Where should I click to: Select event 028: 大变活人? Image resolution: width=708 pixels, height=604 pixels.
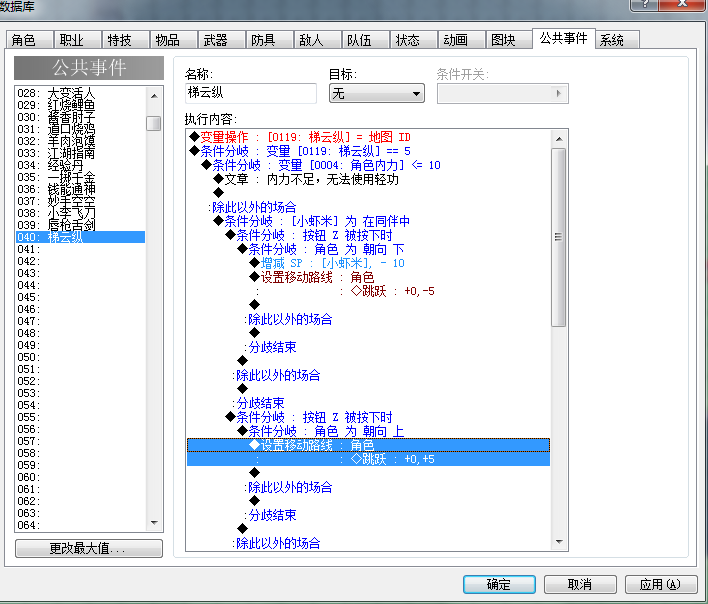tap(80, 93)
